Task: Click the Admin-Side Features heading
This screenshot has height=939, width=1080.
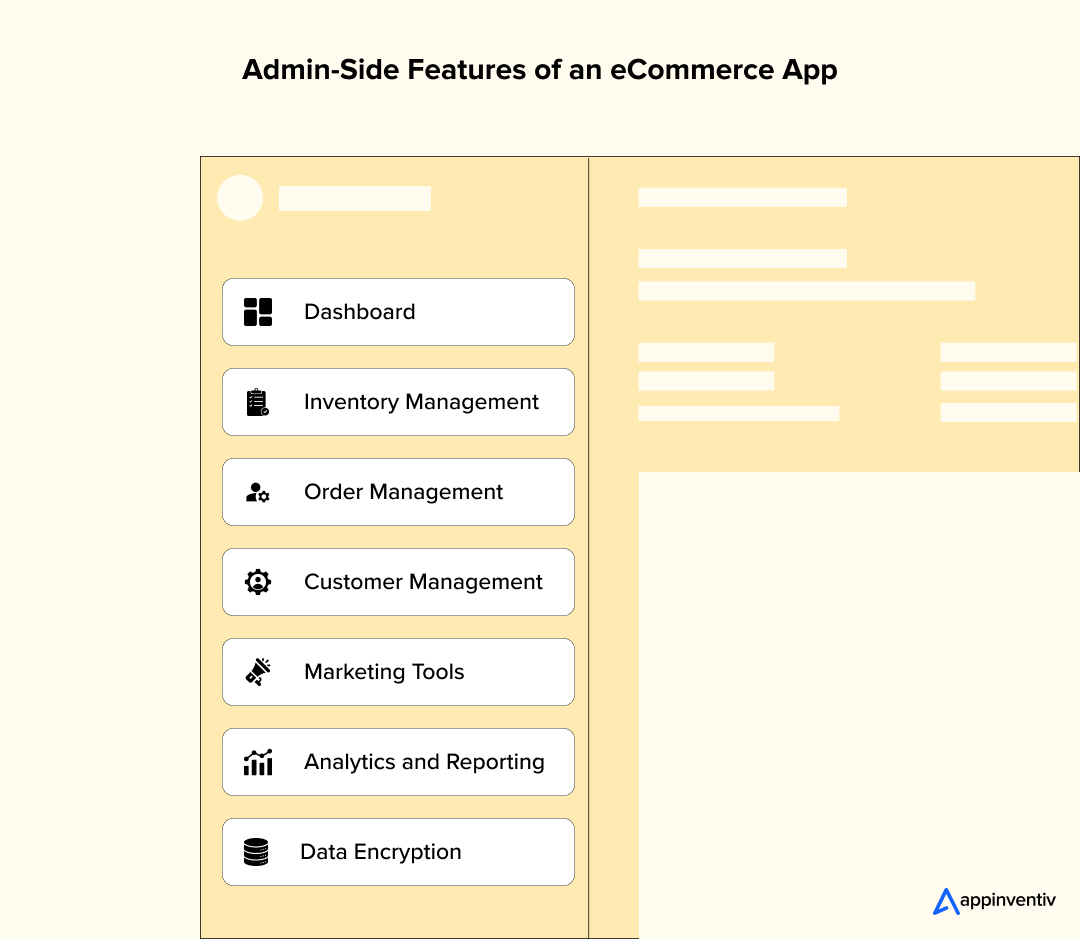Action: click(539, 70)
